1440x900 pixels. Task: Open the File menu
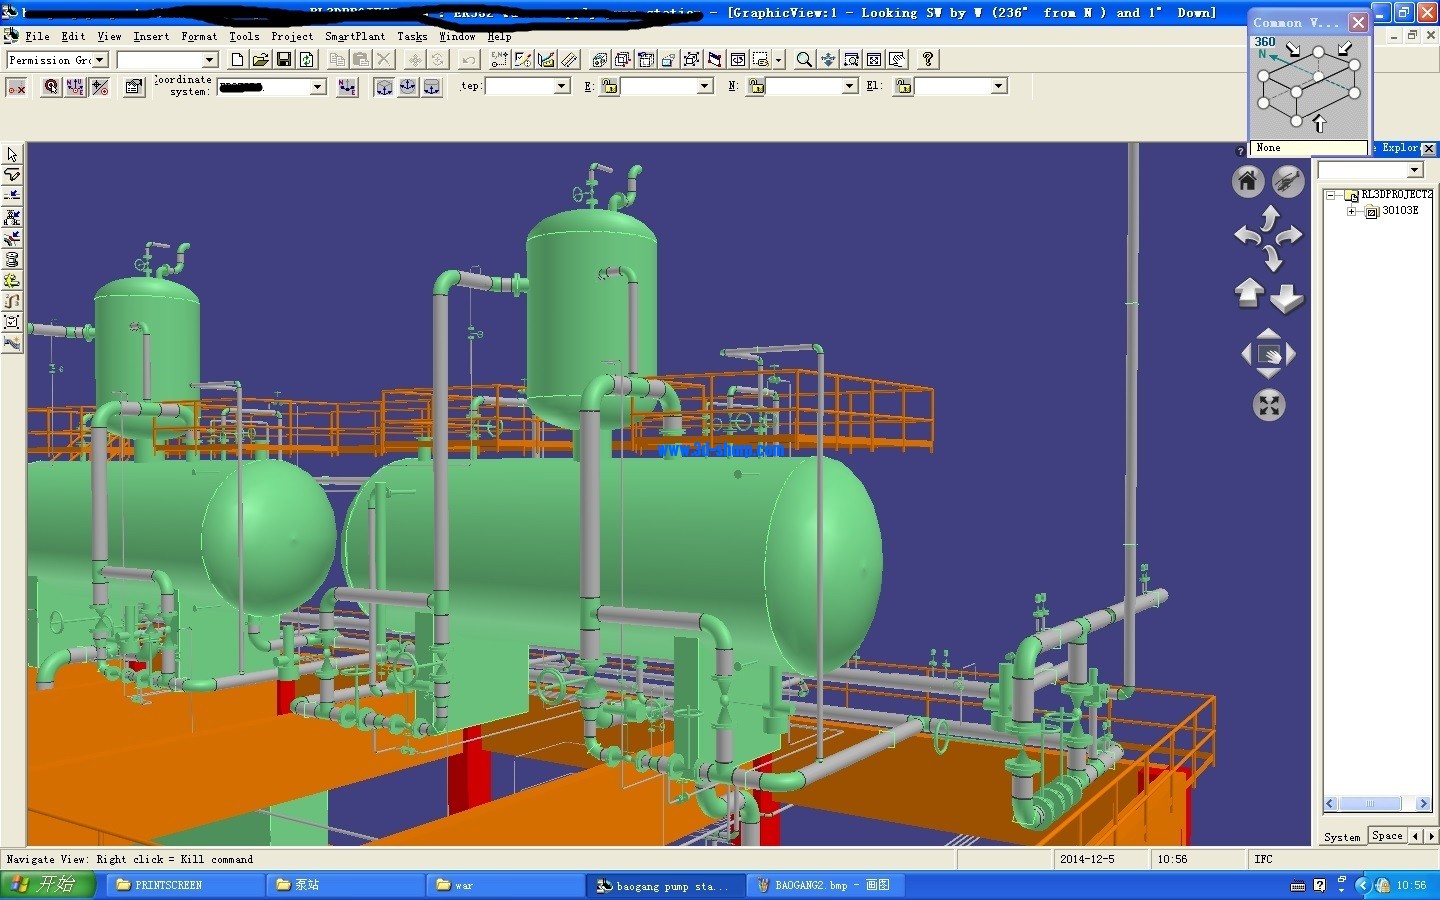pyautogui.click(x=37, y=37)
